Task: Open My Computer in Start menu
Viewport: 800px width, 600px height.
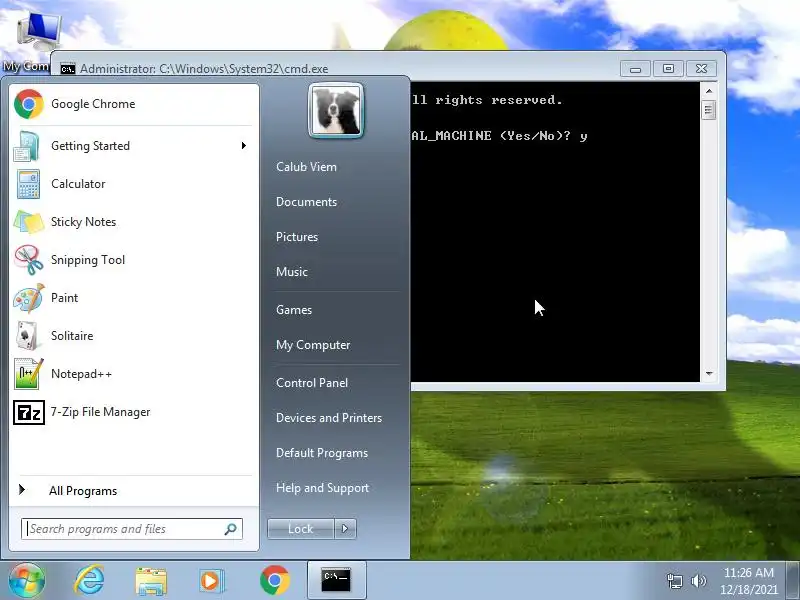Action: point(313,345)
